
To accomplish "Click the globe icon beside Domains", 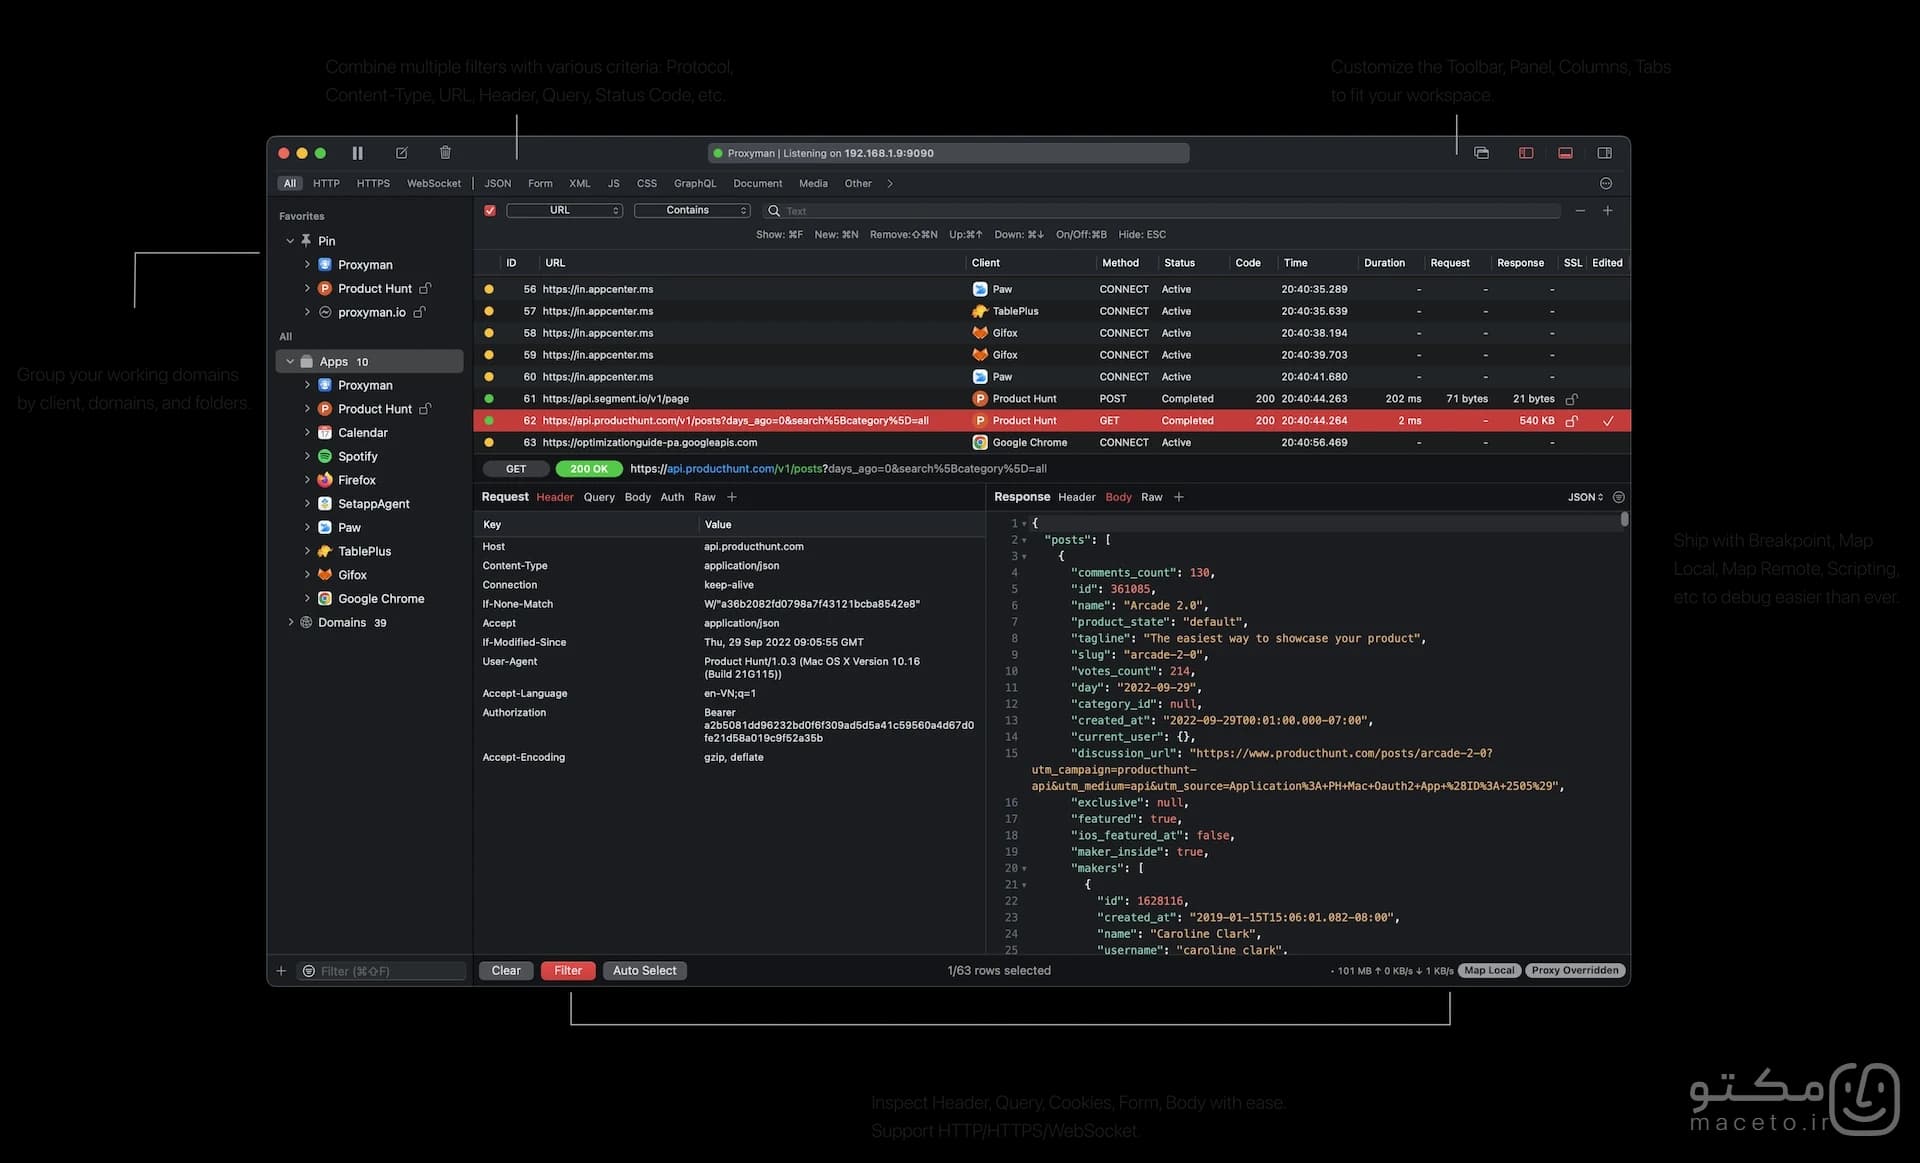I will 306,622.
